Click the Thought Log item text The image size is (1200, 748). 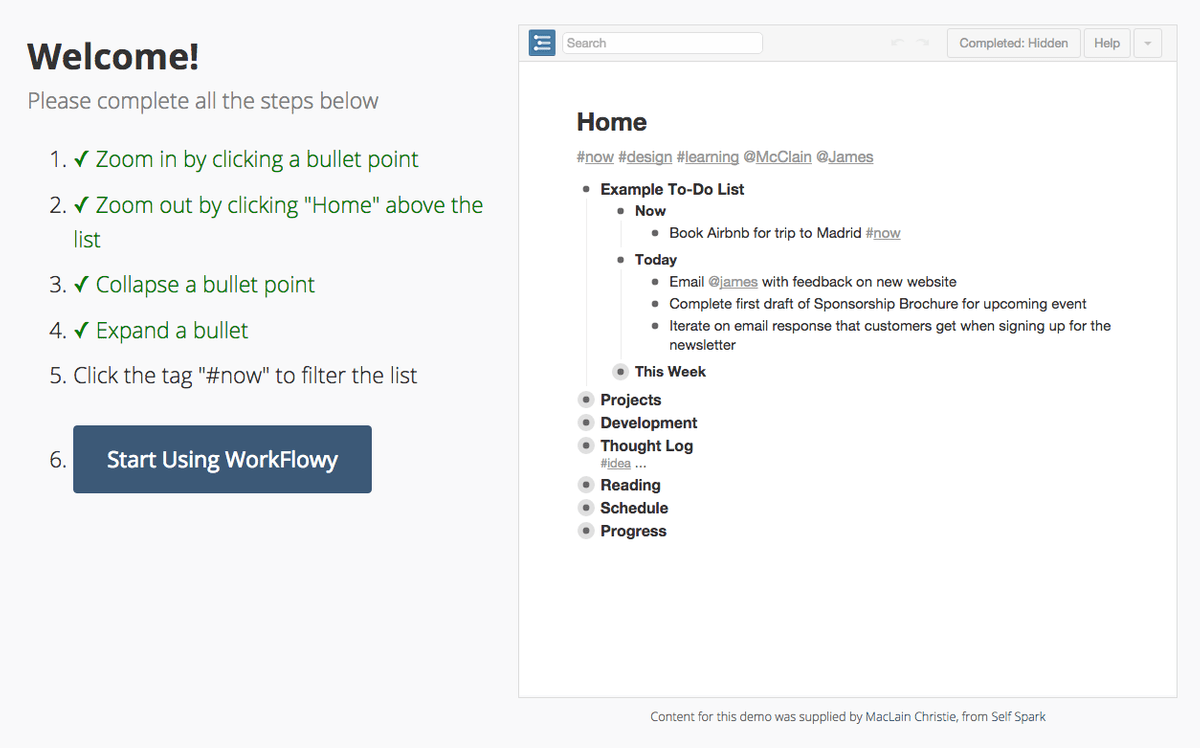pyautogui.click(x=647, y=446)
